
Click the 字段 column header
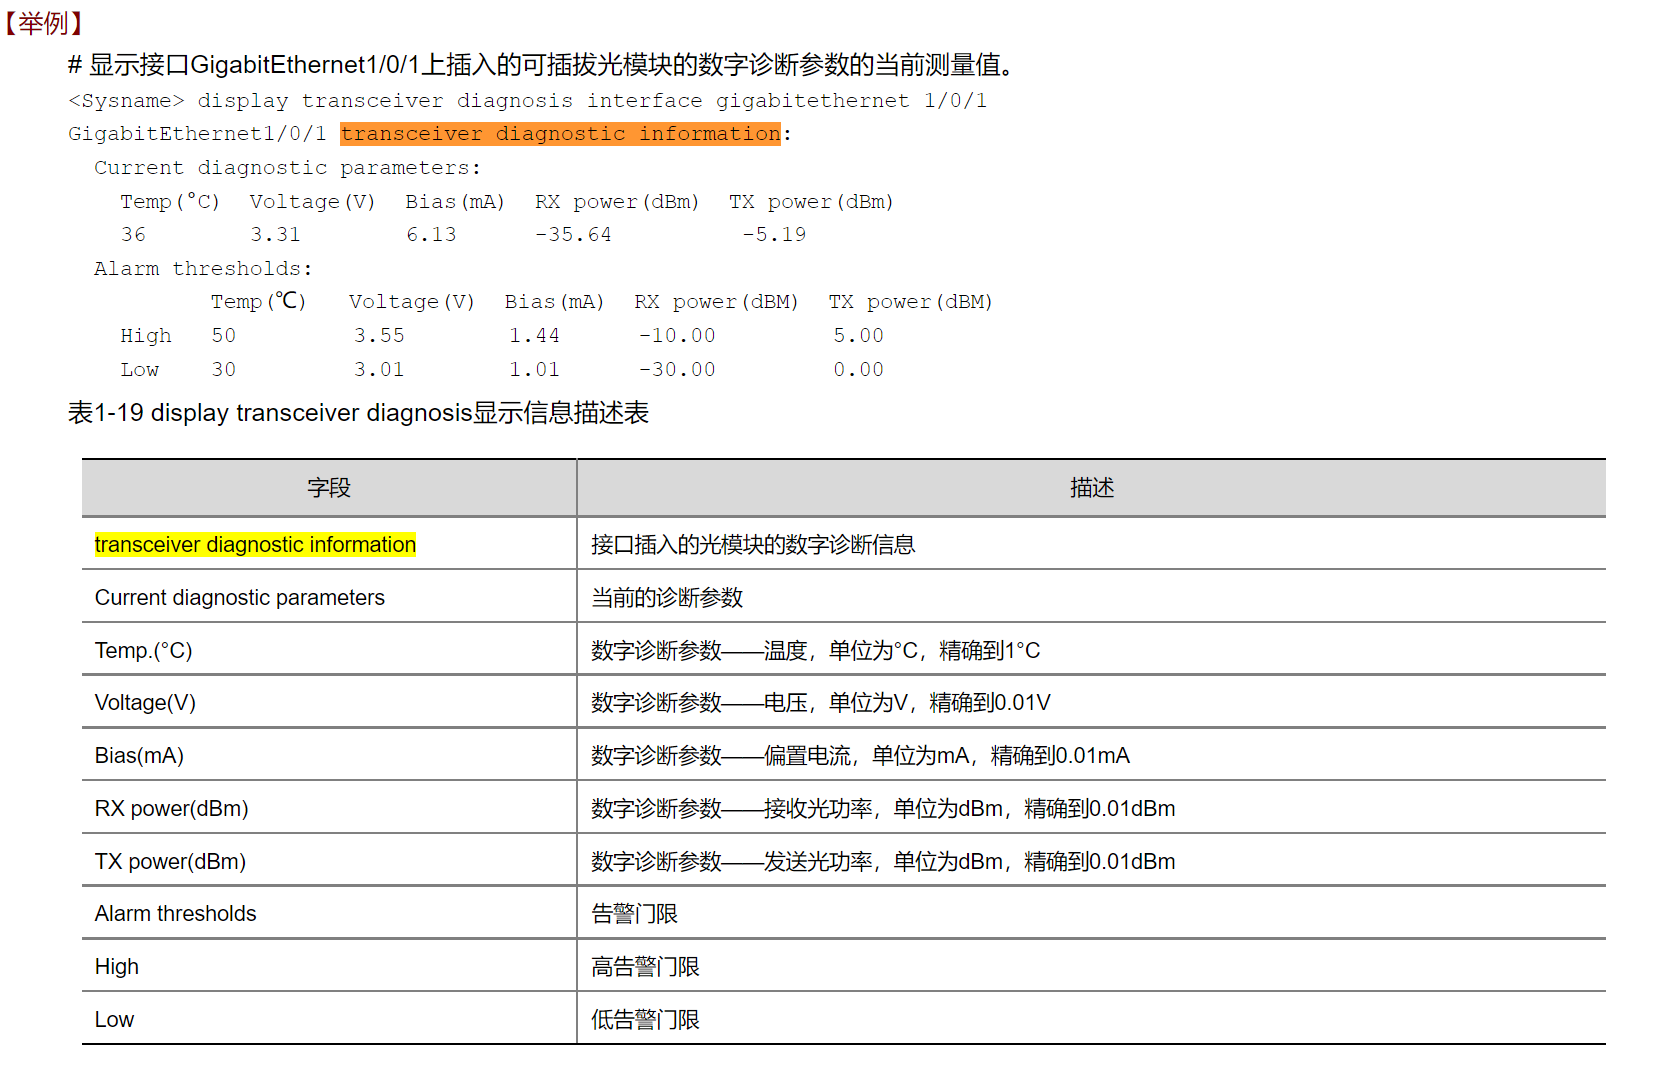pos(329,488)
